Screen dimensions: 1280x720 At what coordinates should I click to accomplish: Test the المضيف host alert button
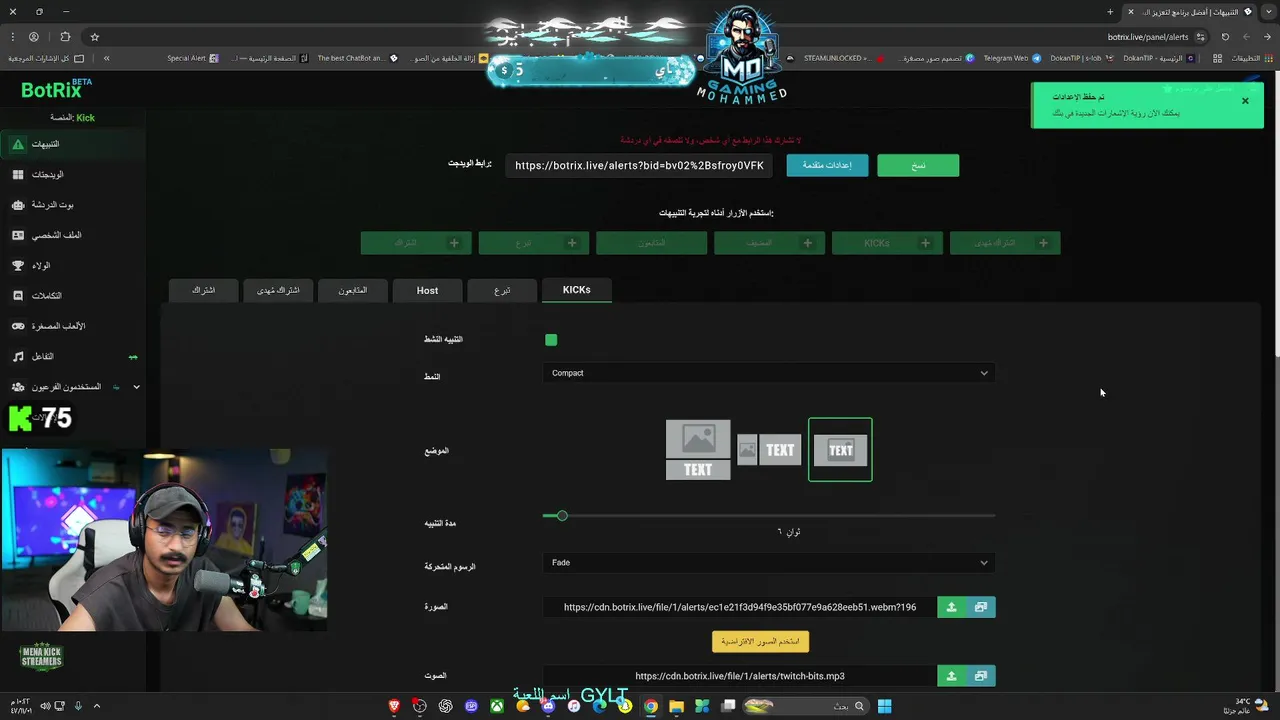pos(769,243)
